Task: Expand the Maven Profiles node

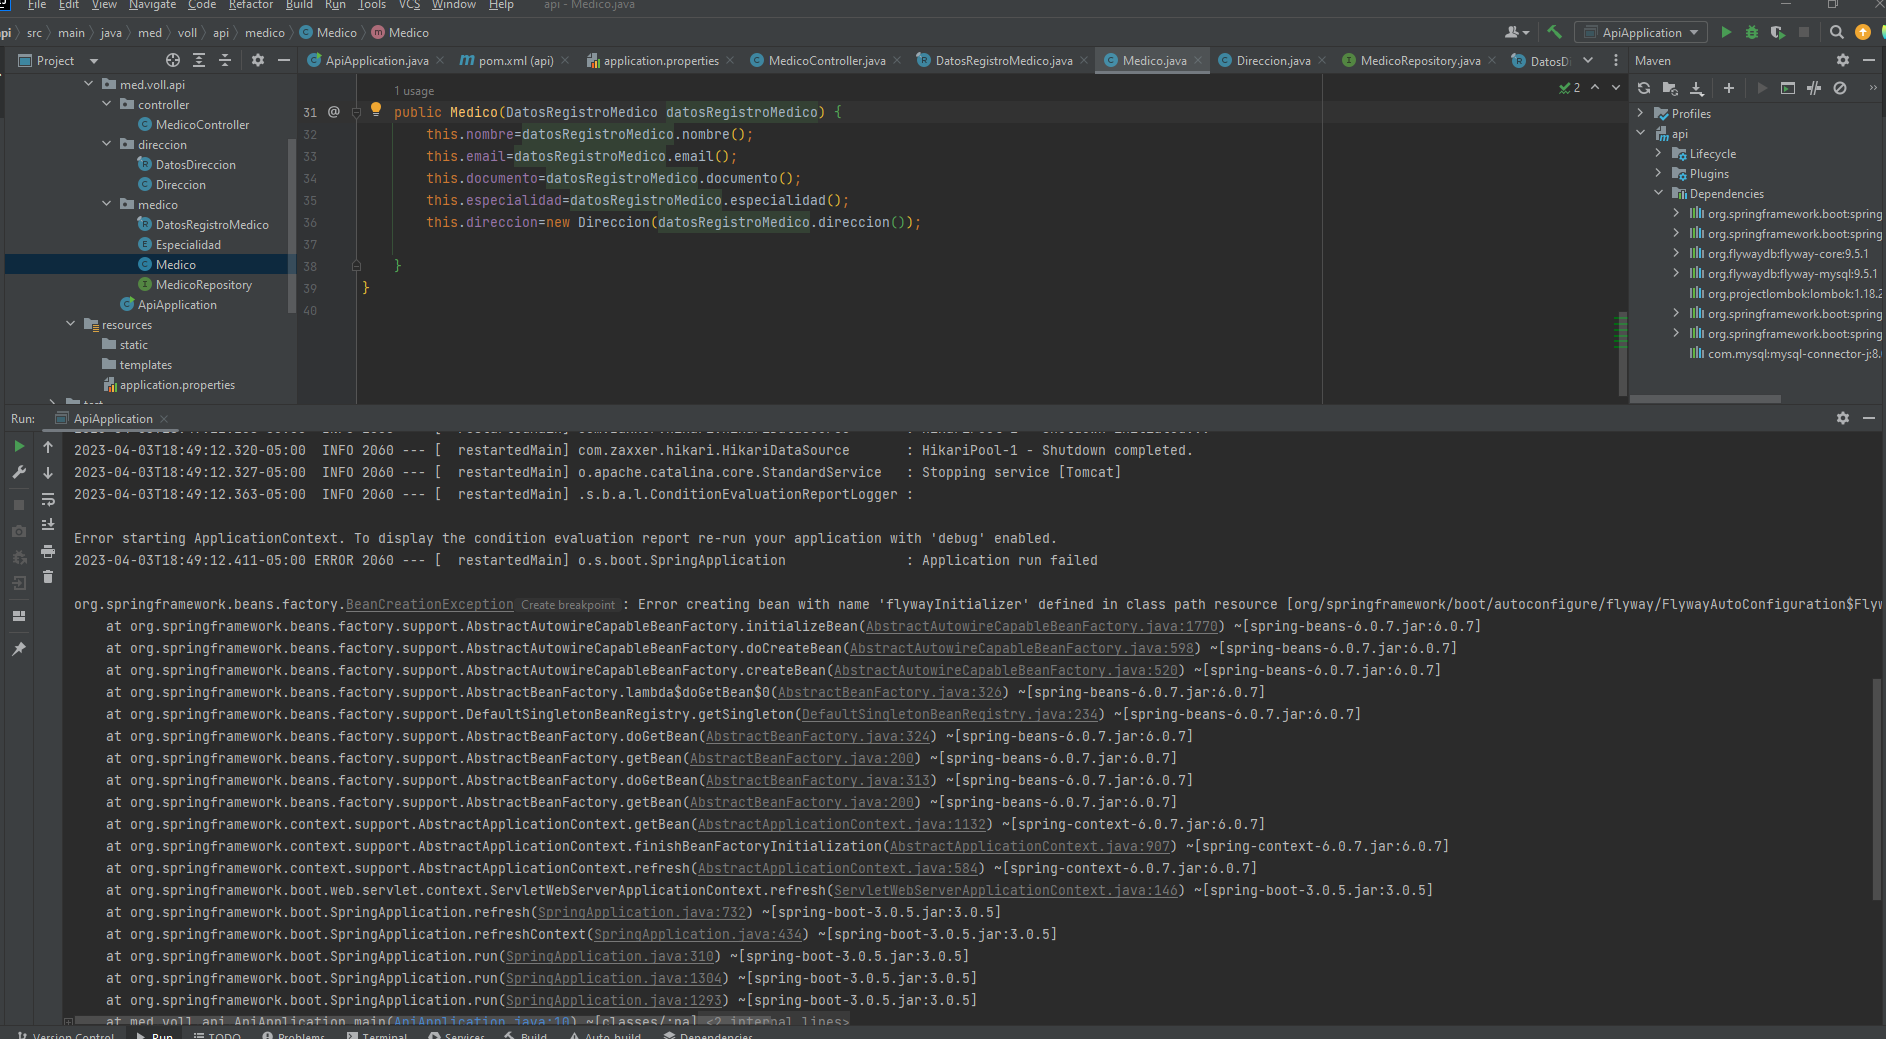Action: (x=1641, y=113)
